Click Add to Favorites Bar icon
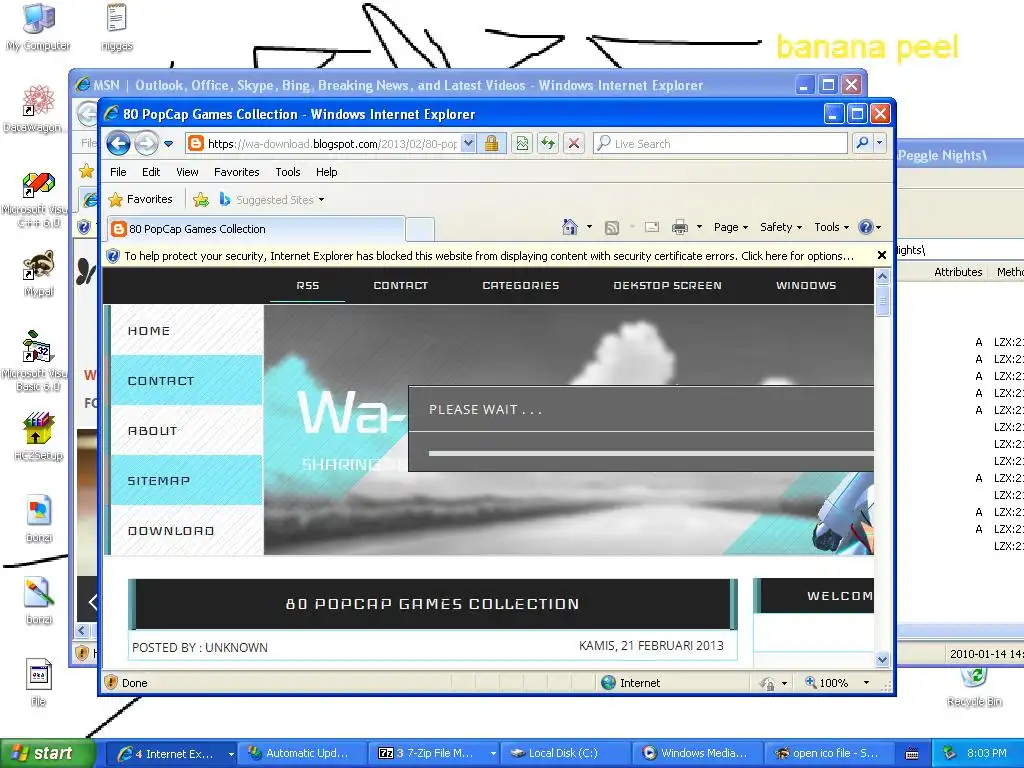Screen dimensions: 1024x768 pyautogui.click(x=201, y=200)
